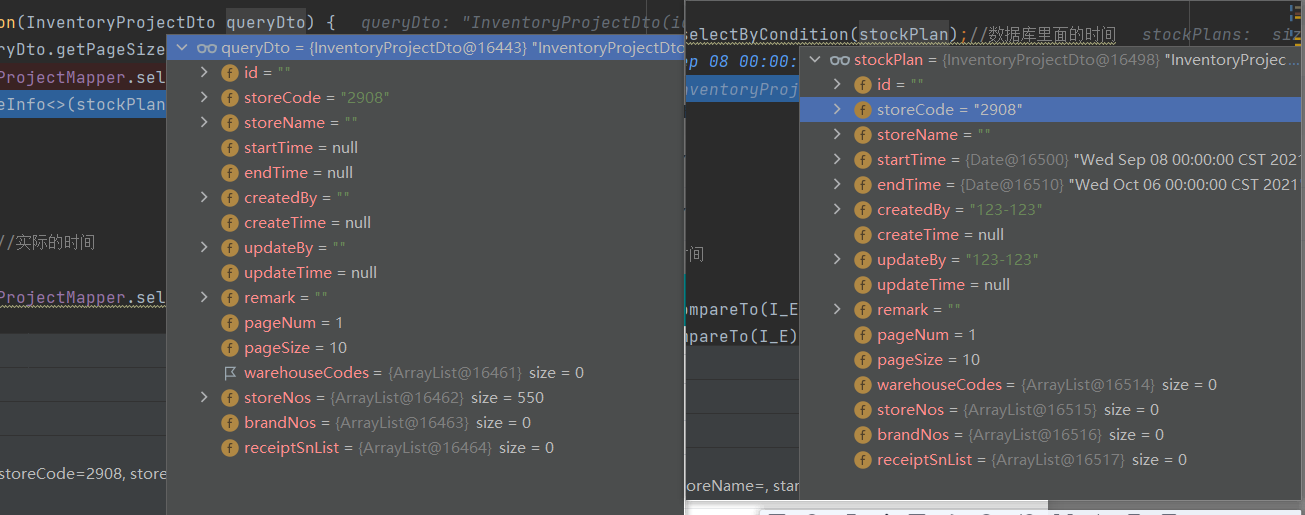Click the field icon of stockPlan id

[863, 85]
